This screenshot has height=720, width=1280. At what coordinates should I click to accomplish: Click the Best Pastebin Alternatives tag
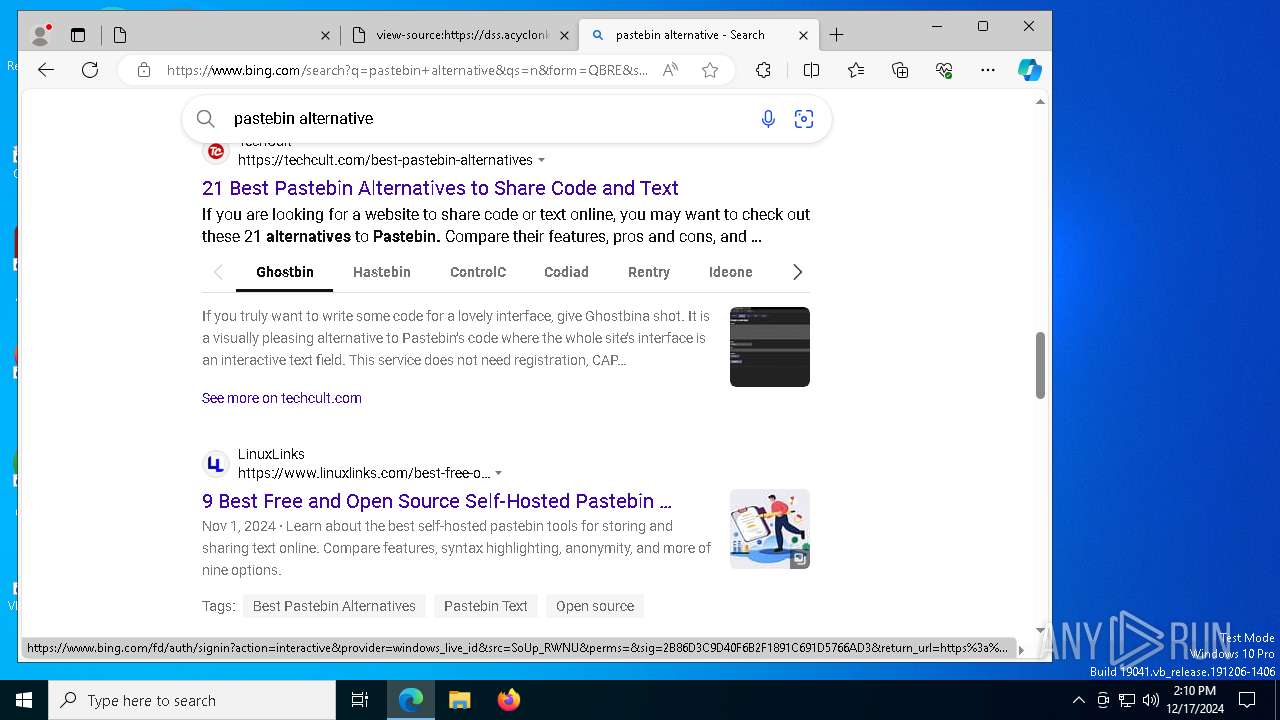[334, 606]
